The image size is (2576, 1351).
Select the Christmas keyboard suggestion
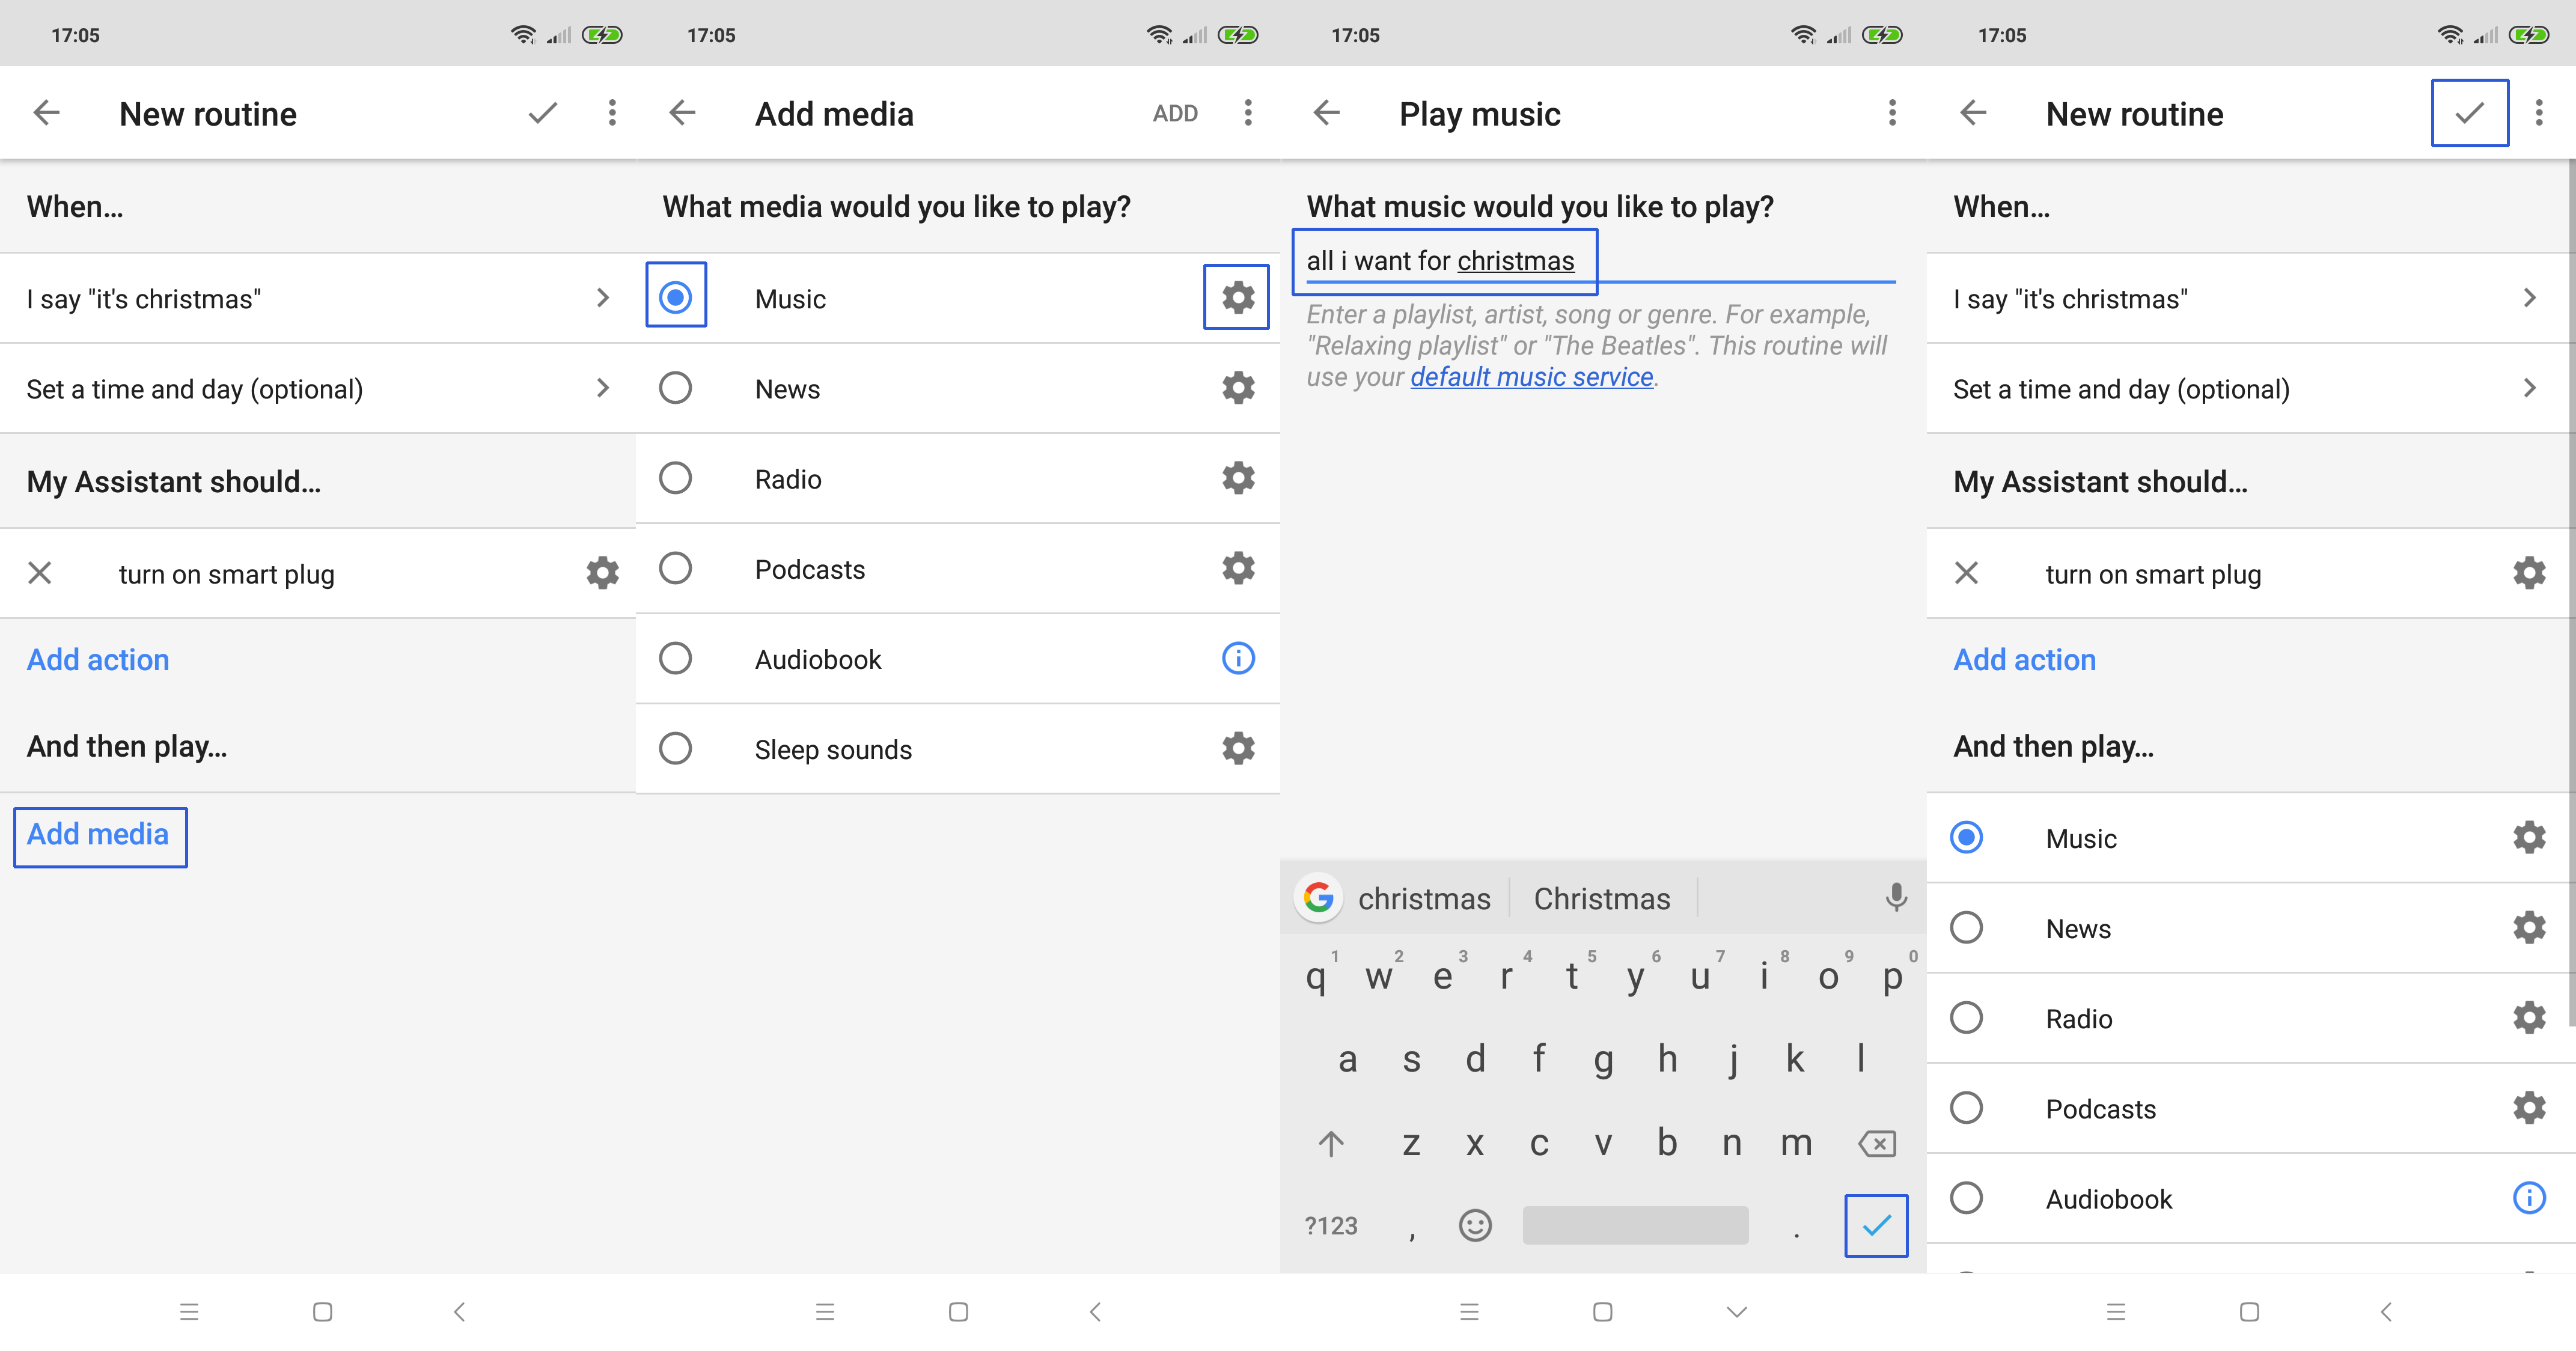tap(1601, 898)
